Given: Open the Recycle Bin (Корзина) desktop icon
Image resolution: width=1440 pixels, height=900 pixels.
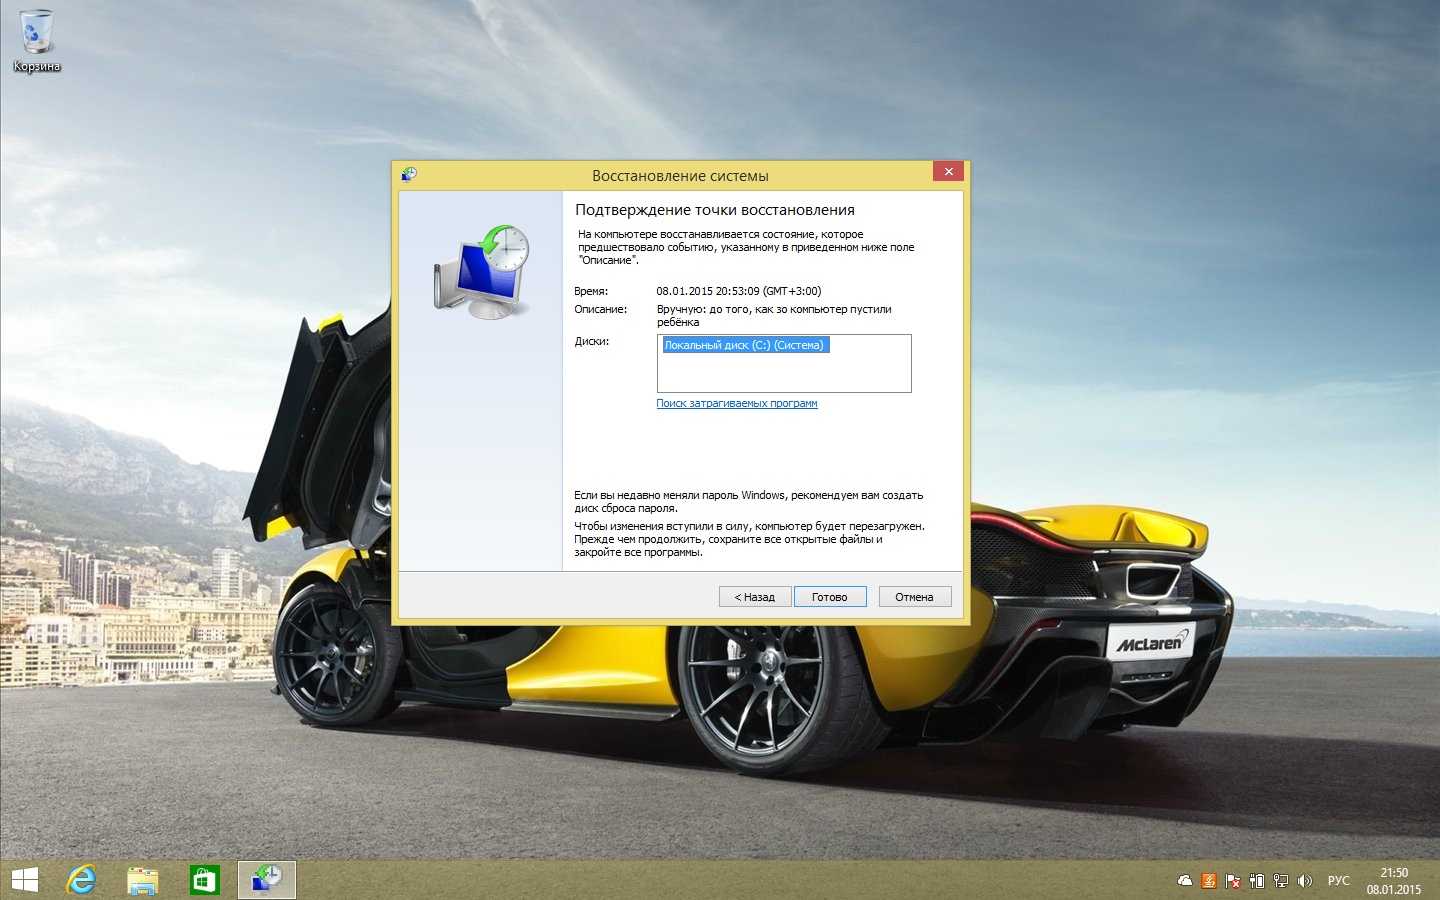Looking at the screenshot, I should 37,40.
